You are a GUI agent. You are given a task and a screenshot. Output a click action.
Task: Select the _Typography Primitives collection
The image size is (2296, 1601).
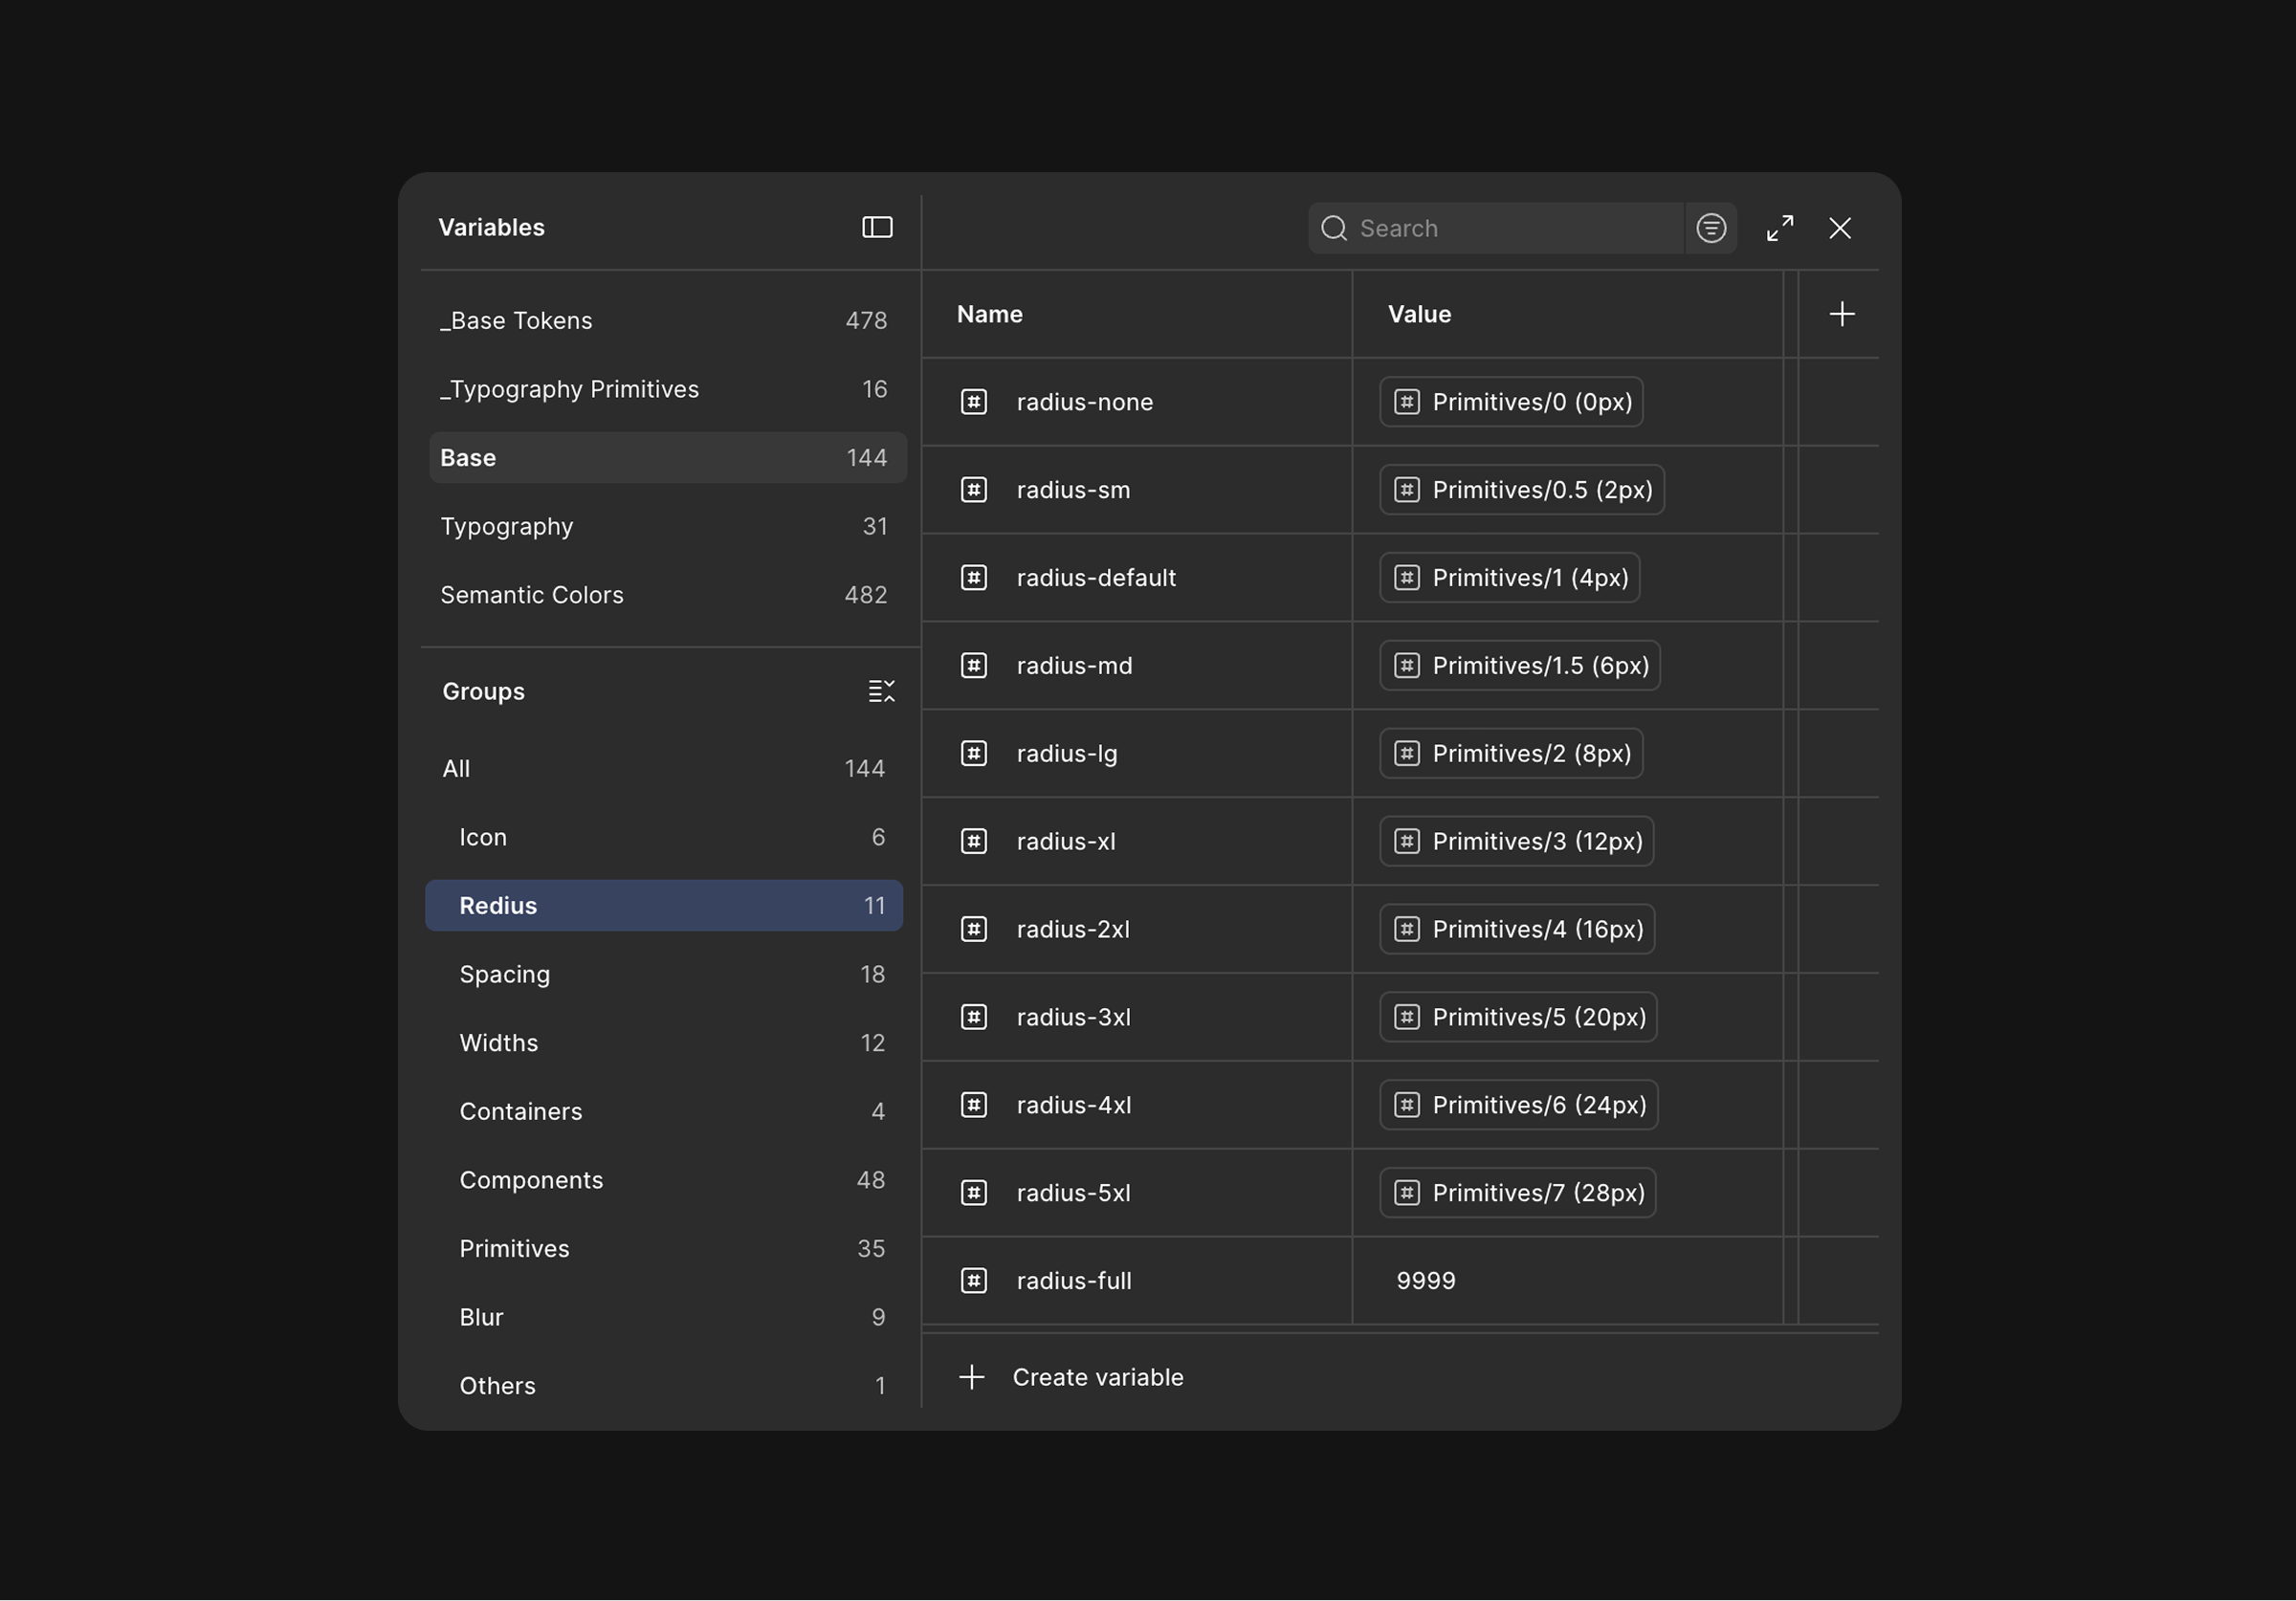tap(667, 389)
